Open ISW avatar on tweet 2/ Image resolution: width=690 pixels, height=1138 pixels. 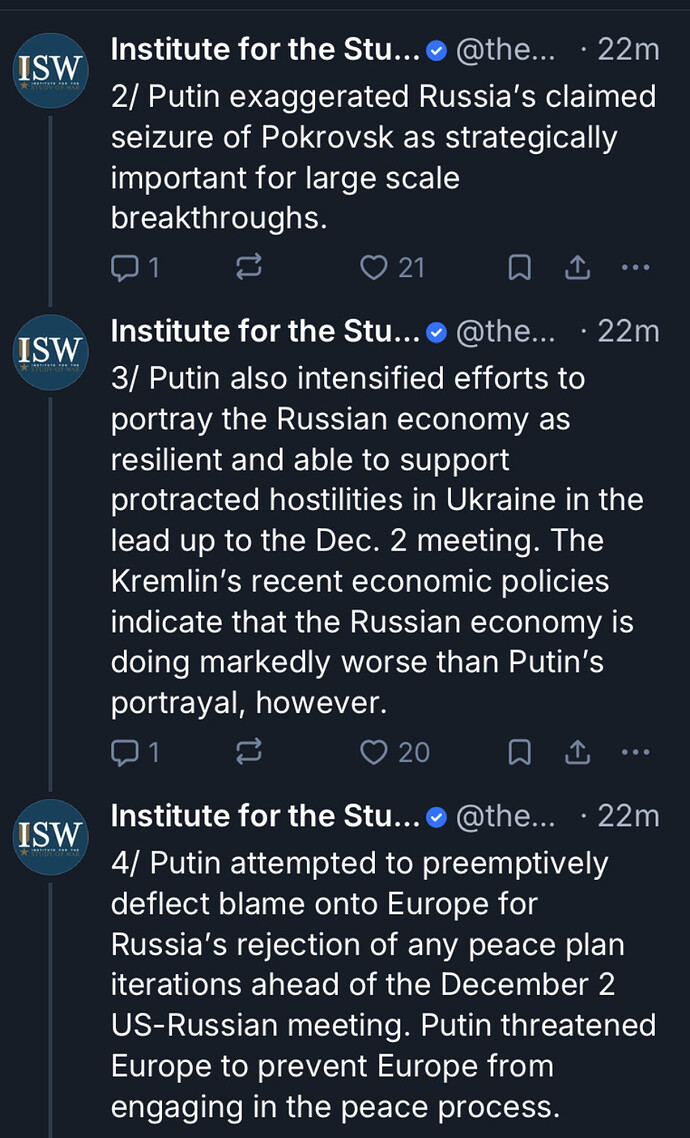tap(51, 70)
